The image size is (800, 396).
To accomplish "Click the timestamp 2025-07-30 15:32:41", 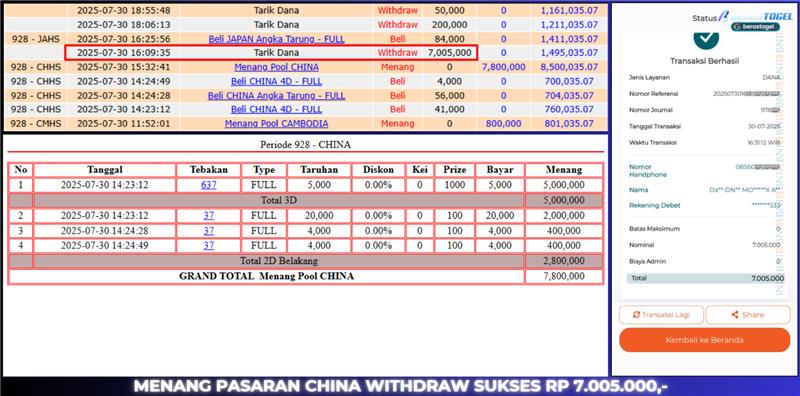I will (123, 67).
